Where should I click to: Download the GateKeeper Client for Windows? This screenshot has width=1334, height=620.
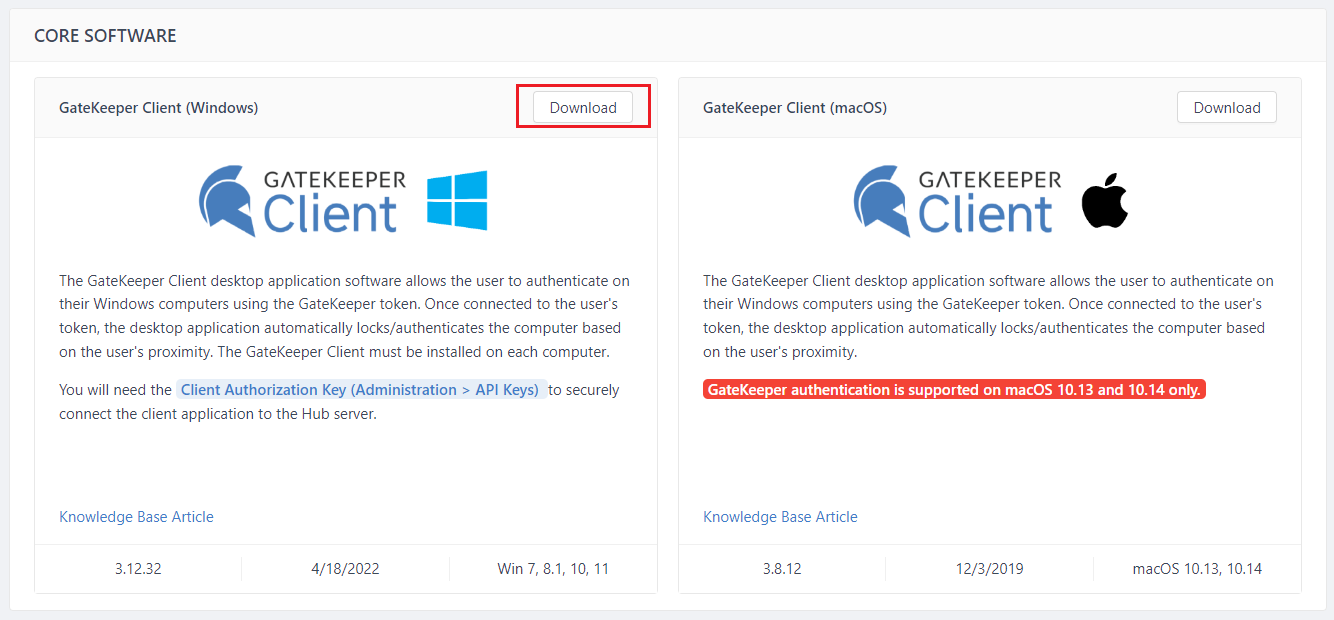(x=582, y=107)
